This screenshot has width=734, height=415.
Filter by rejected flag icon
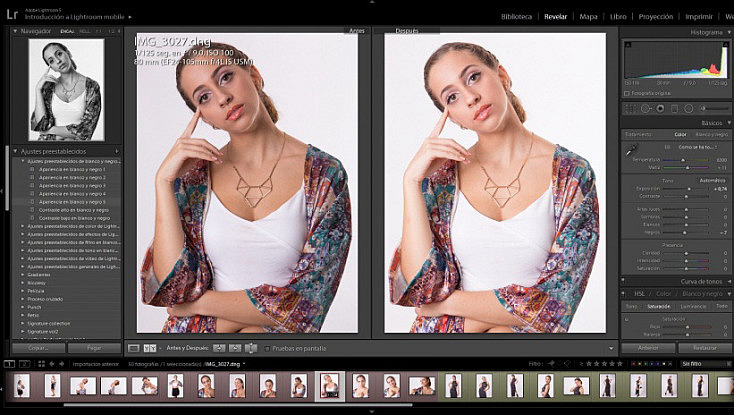click(x=567, y=364)
